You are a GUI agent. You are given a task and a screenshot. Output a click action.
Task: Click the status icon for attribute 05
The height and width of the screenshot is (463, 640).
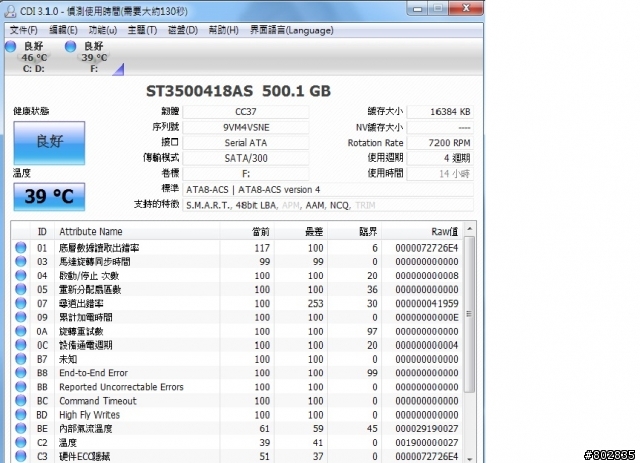click(x=21, y=289)
